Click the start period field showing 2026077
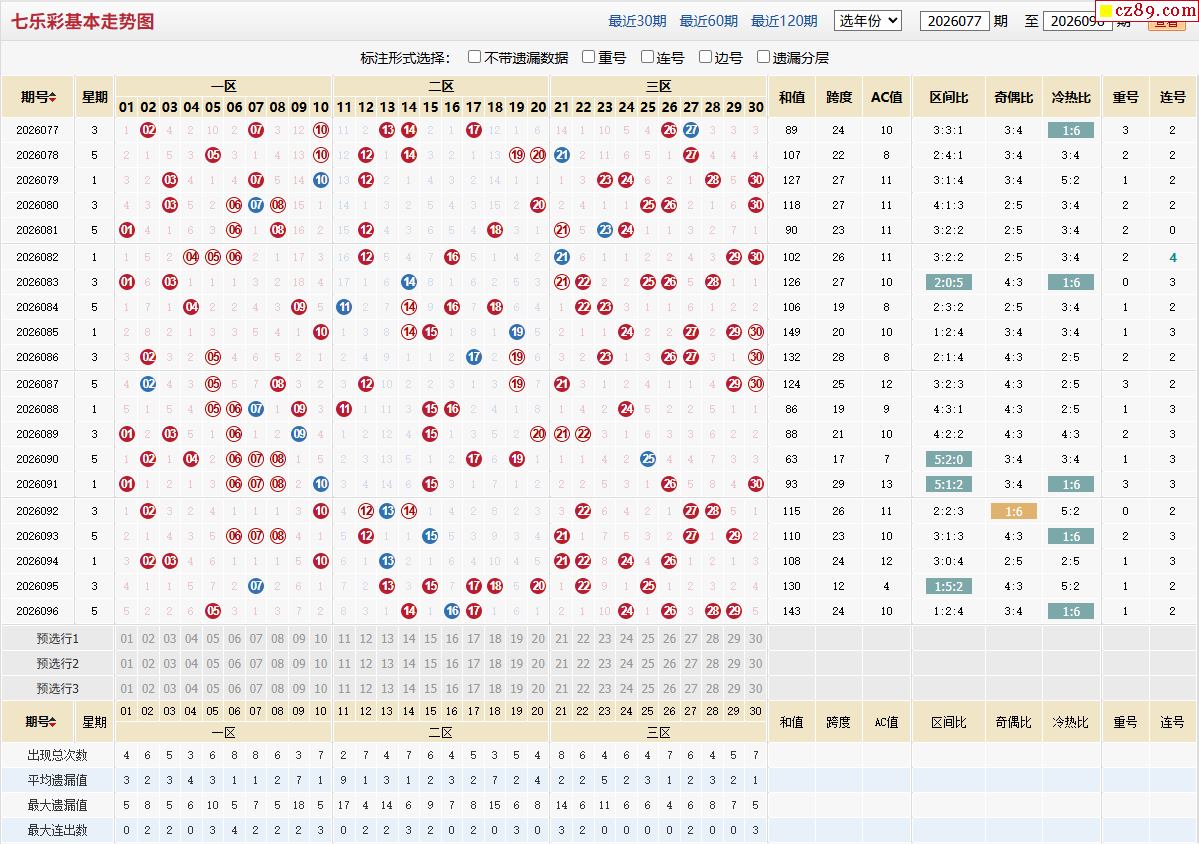The height and width of the screenshot is (844, 1199). click(x=954, y=21)
